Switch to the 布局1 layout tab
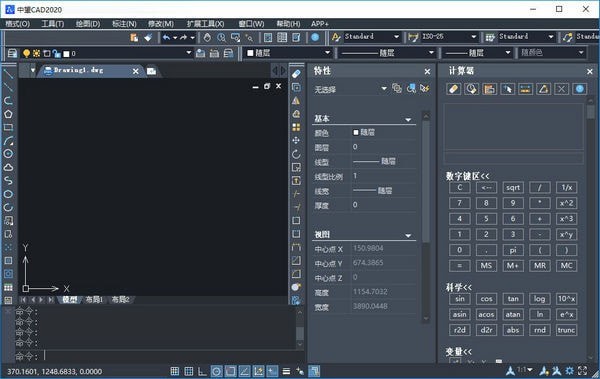The image size is (600, 379). [94, 300]
